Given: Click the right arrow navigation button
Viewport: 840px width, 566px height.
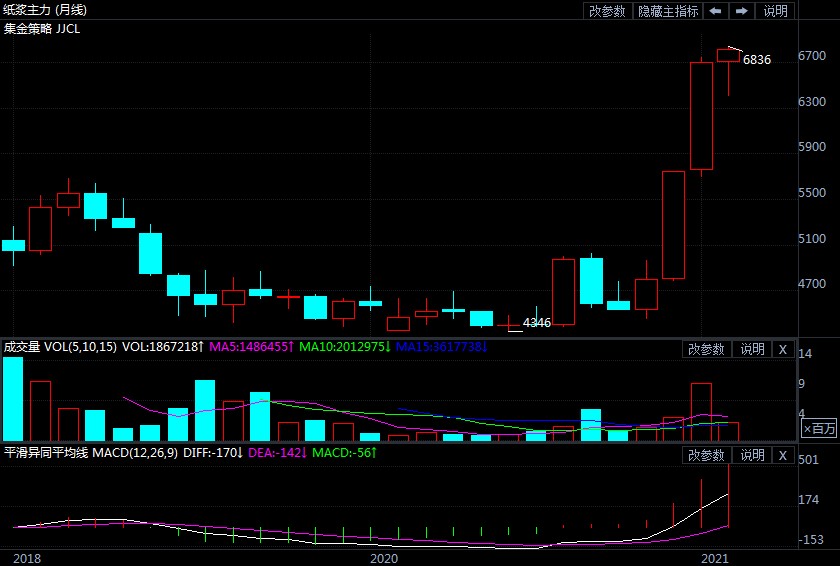Looking at the screenshot, I should (x=742, y=11).
